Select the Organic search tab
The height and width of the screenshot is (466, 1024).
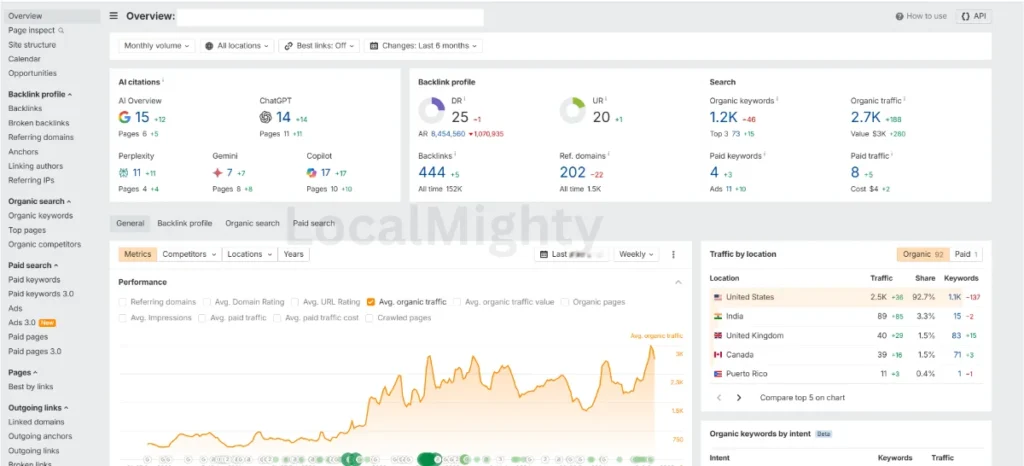[252, 223]
